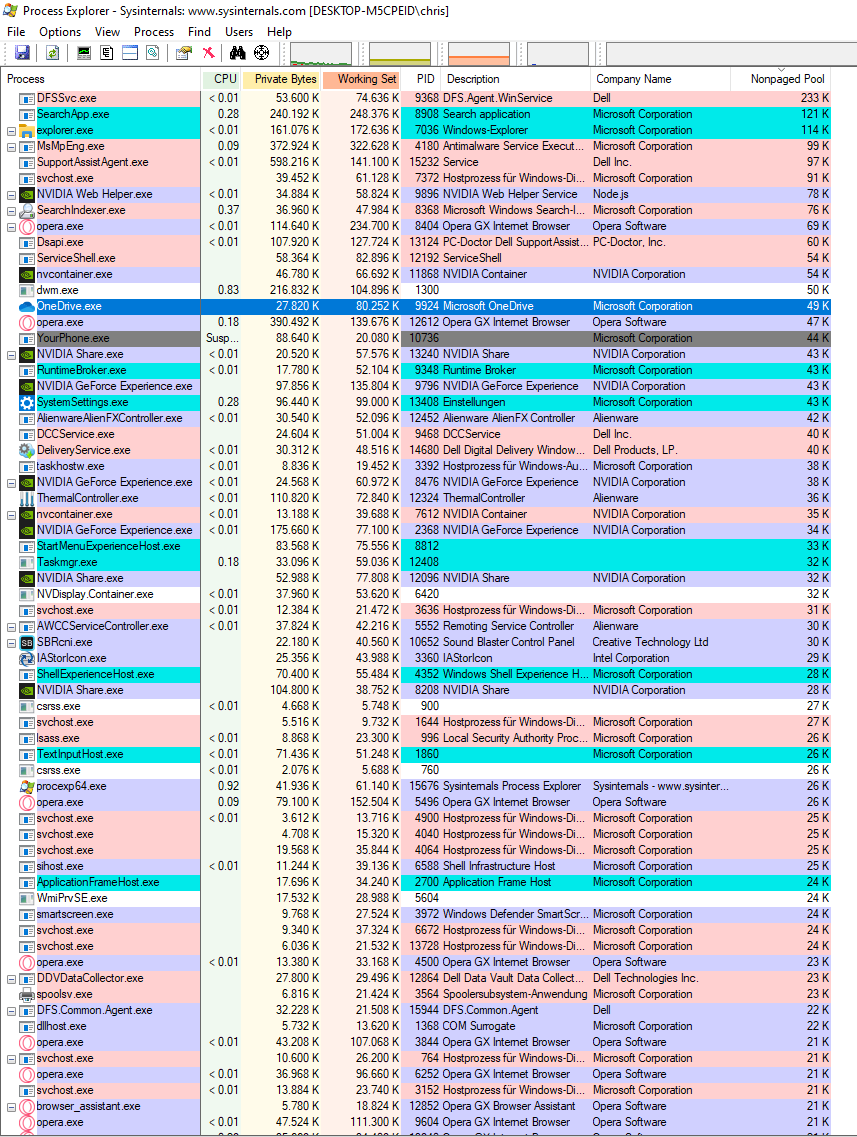
Task: Sort by the Working Set column header
Action: coord(361,79)
